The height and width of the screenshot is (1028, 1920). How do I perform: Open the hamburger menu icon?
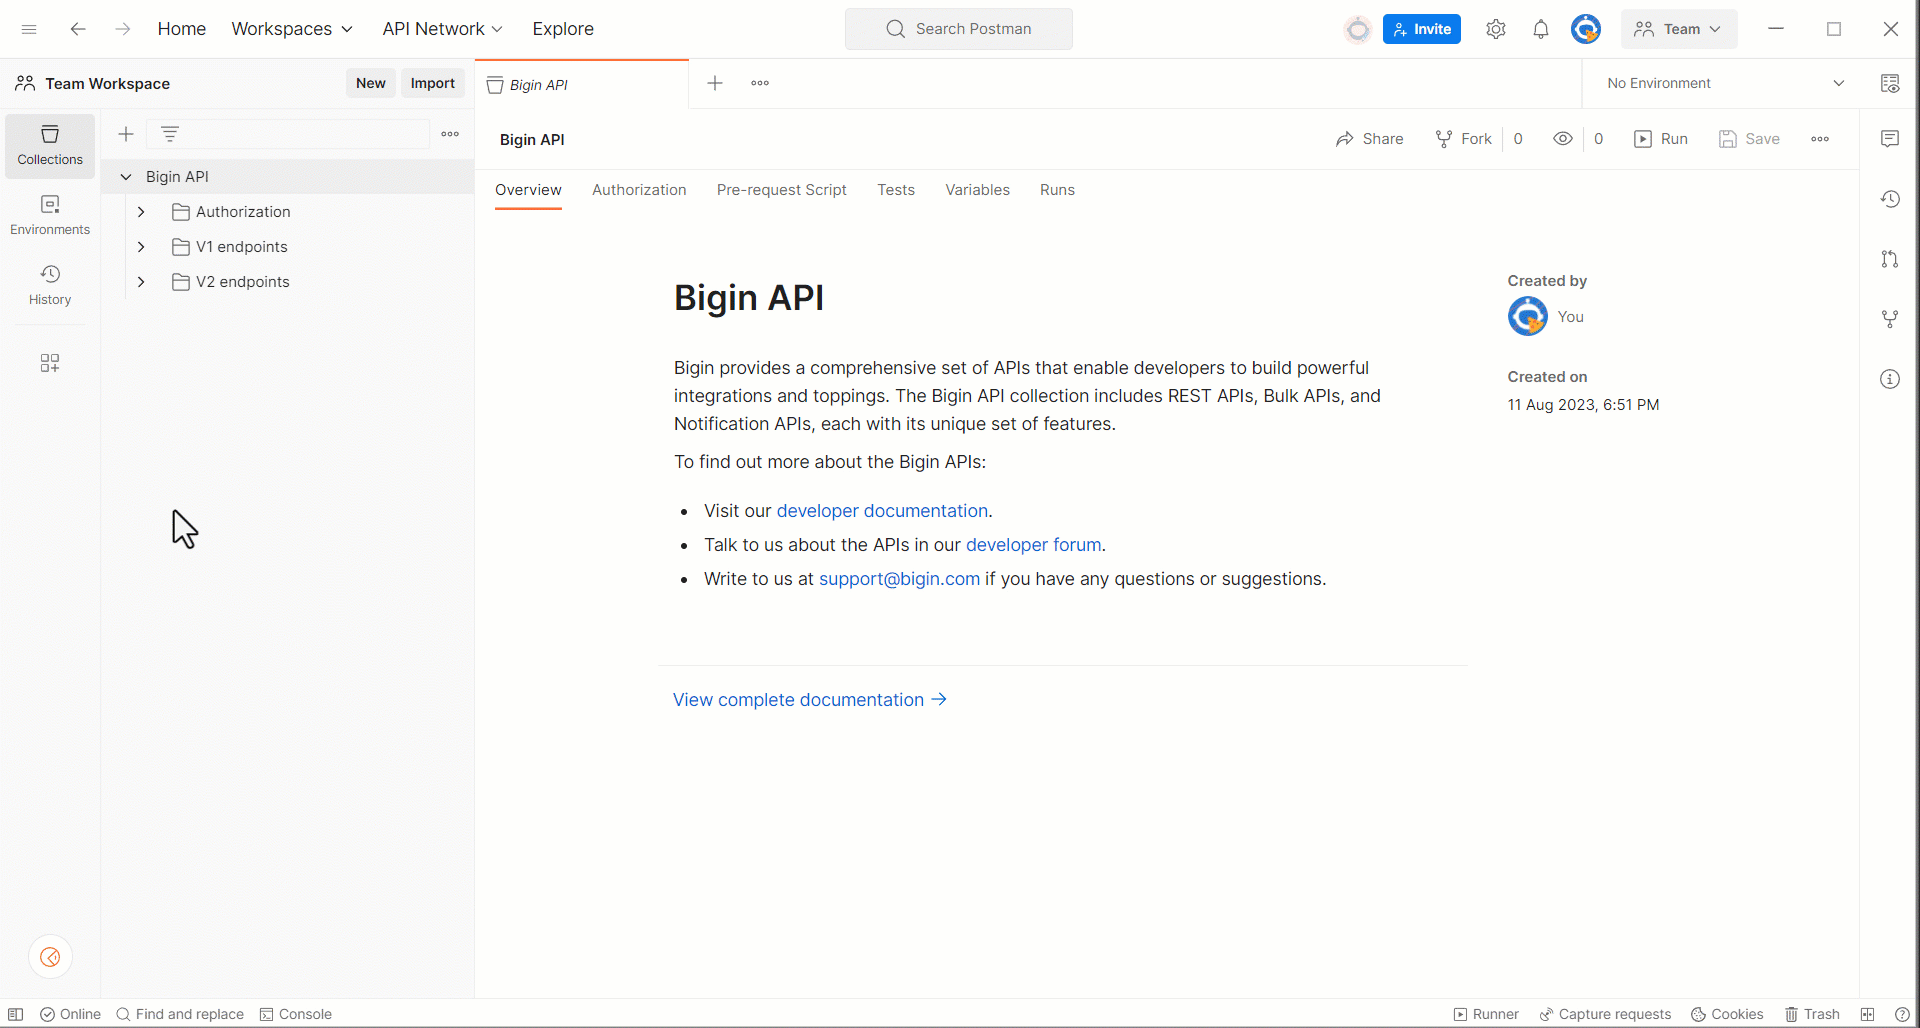click(29, 29)
